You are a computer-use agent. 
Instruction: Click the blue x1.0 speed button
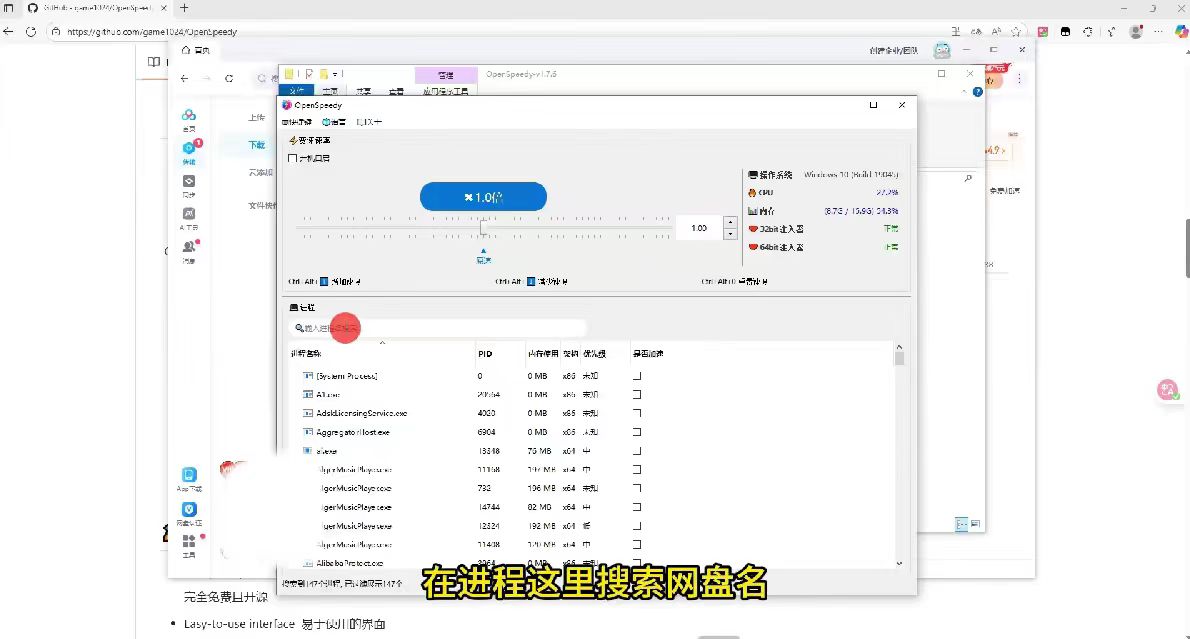[x=483, y=197]
